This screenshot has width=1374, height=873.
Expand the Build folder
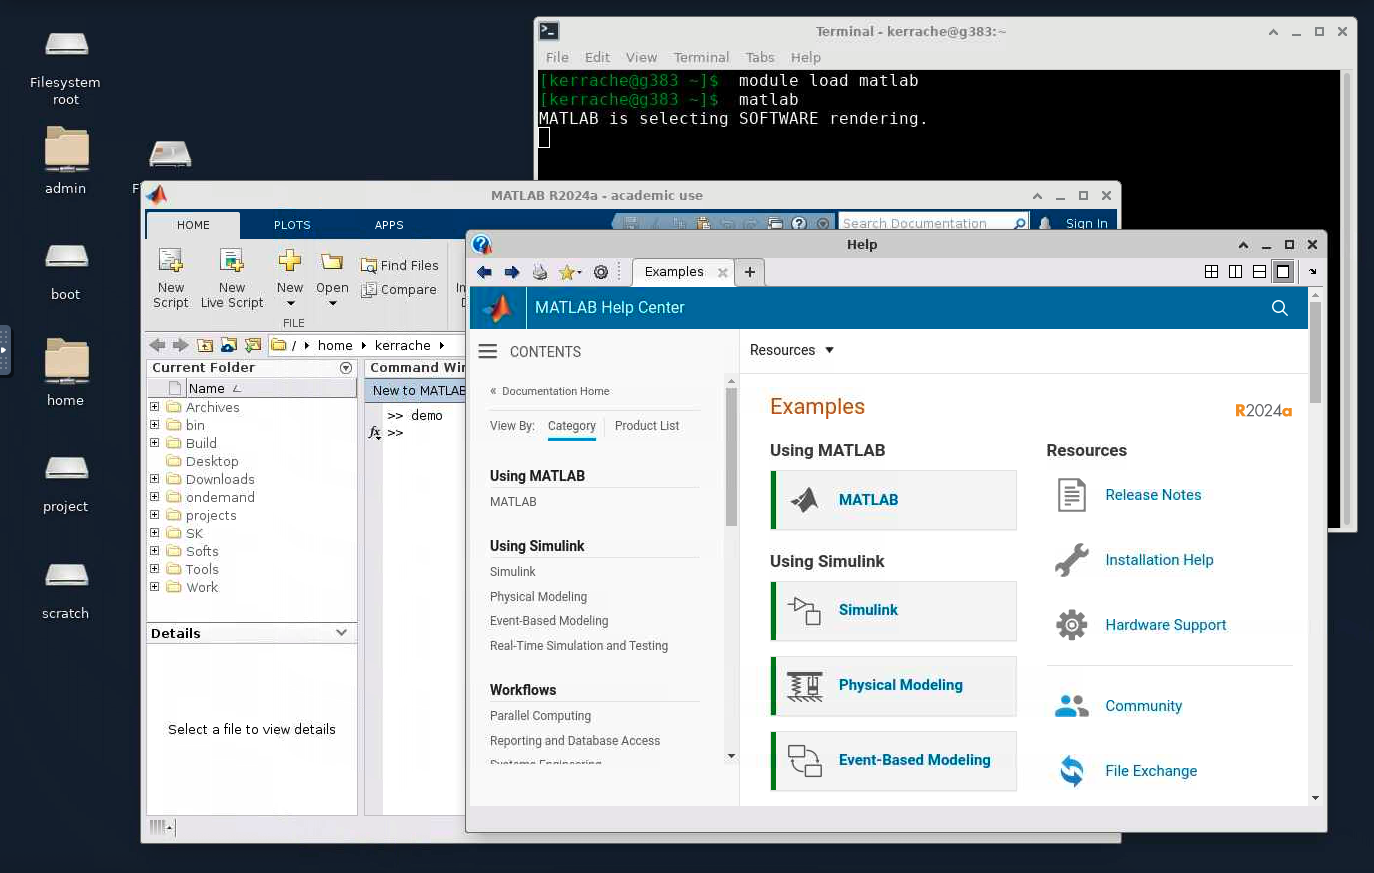pyautogui.click(x=154, y=443)
